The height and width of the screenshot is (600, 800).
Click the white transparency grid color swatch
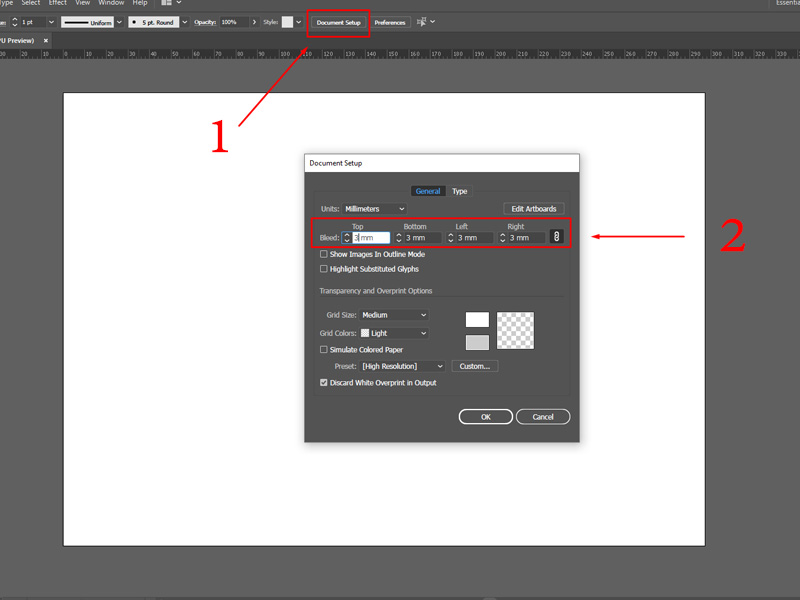(477, 320)
